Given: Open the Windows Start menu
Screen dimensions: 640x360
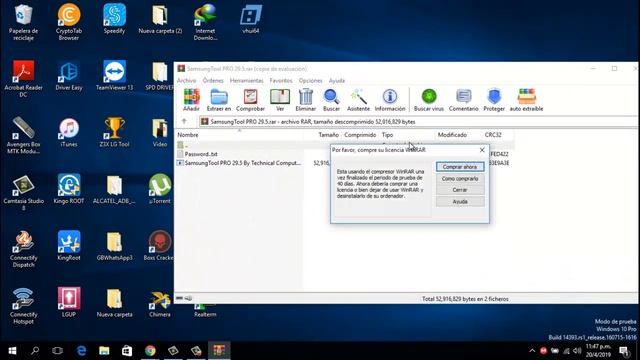Looking at the screenshot, I should pos(12,351).
